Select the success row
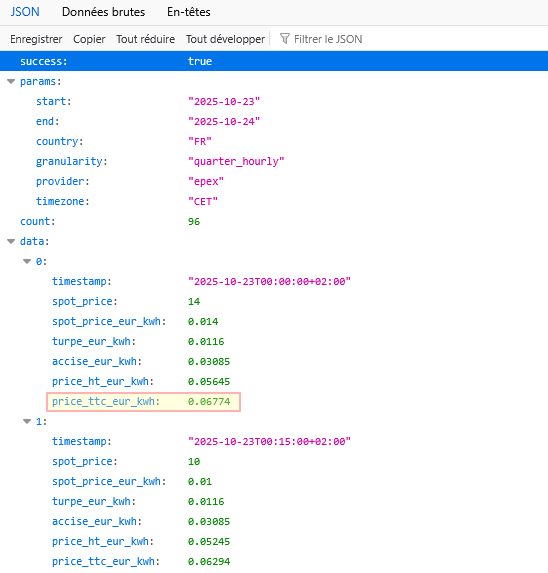The image size is (548, 573). tap(274, 61)
